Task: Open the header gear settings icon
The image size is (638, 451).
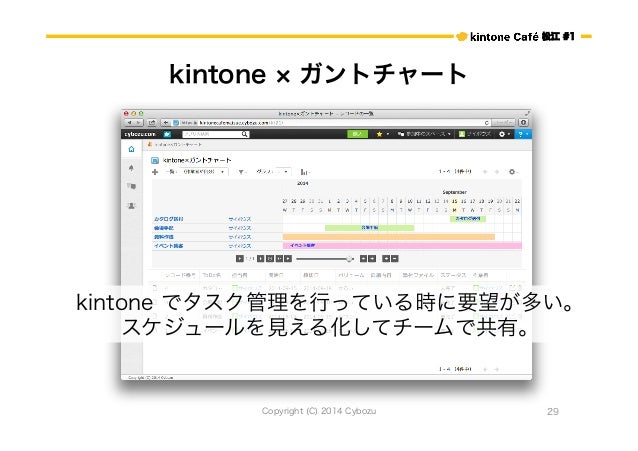Action: click(502, 134)
